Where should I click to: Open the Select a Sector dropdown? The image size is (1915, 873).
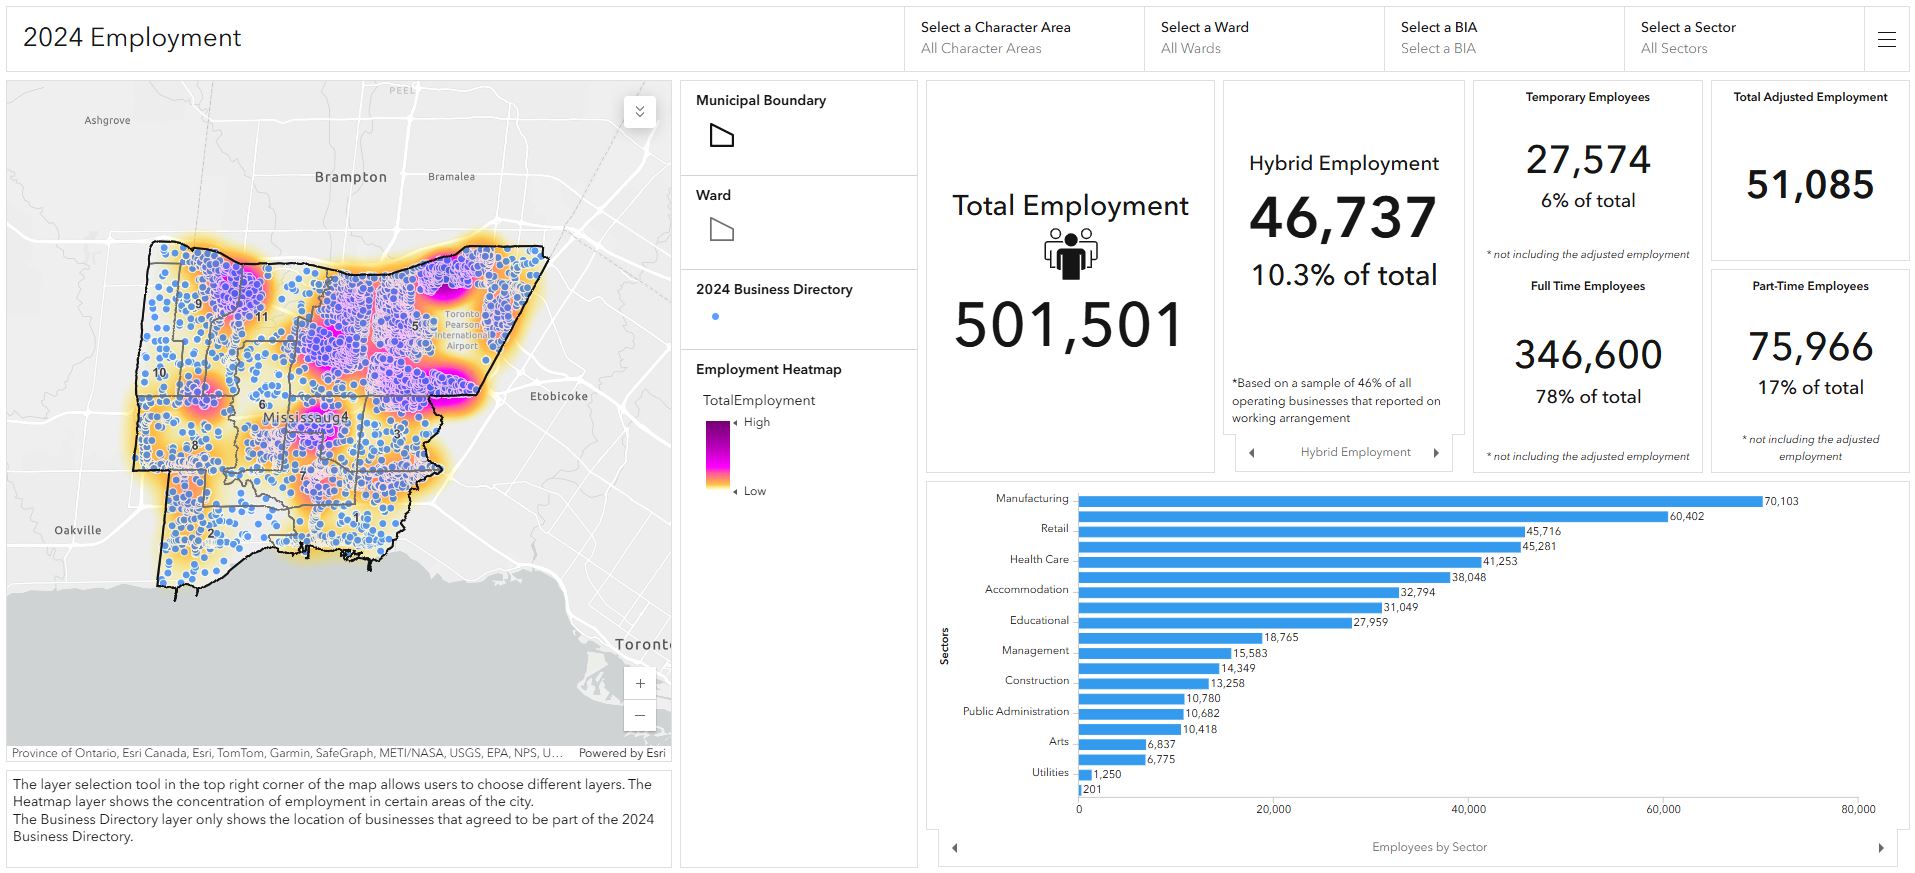[x=1744, y=38]
